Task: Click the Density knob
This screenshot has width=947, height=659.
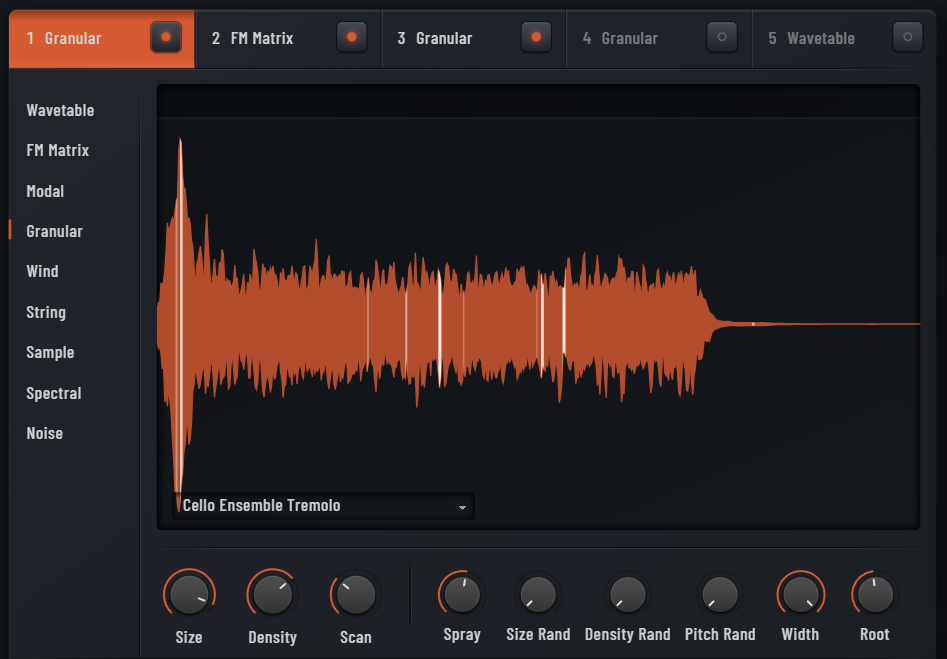Action: pyautogui.click(x=272, y=594)
